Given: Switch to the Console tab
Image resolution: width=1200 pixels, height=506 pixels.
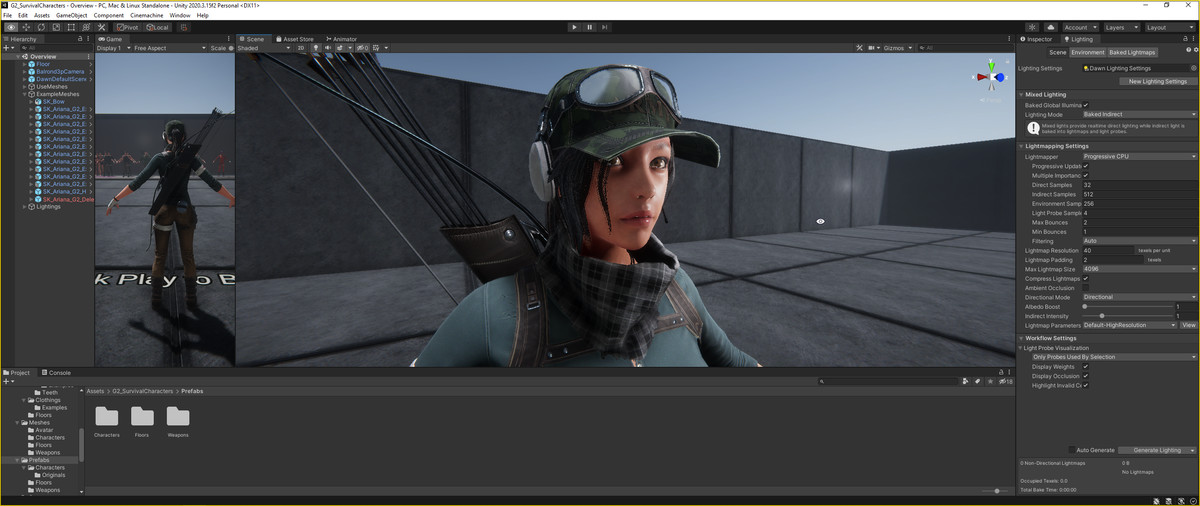Looking at the screenshot, I should click(x=57, y=372).
